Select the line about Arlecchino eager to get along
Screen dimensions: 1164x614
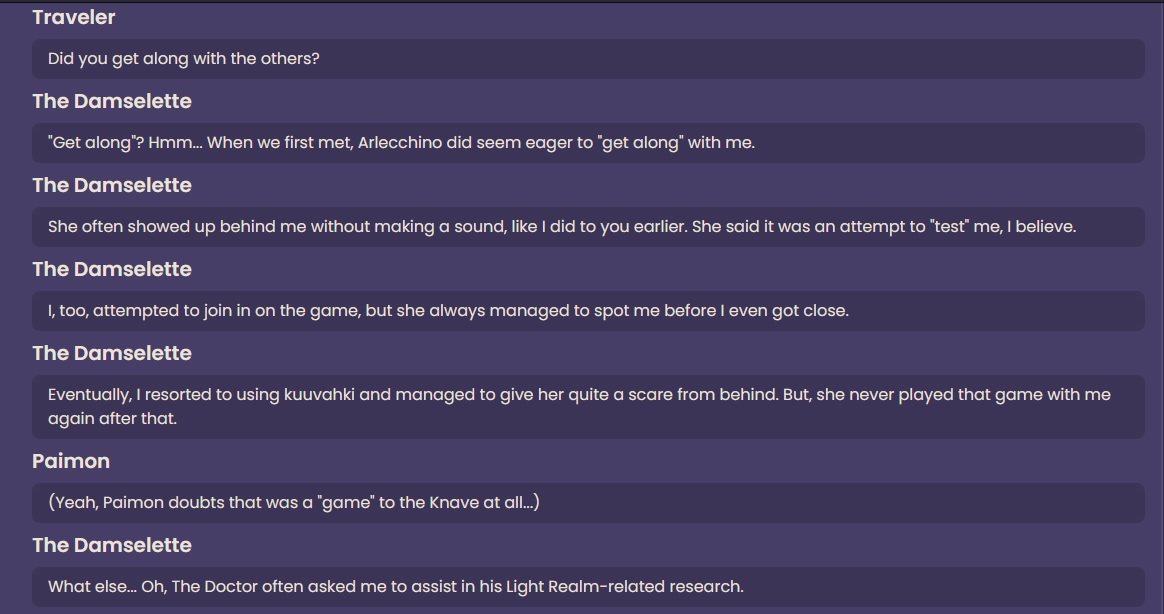[588, 143]
